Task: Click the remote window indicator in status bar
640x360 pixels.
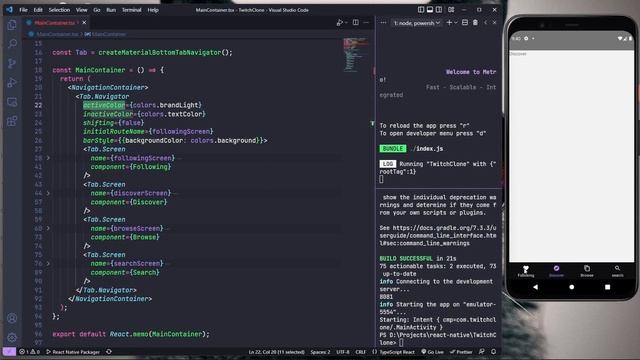Action: 9,351
